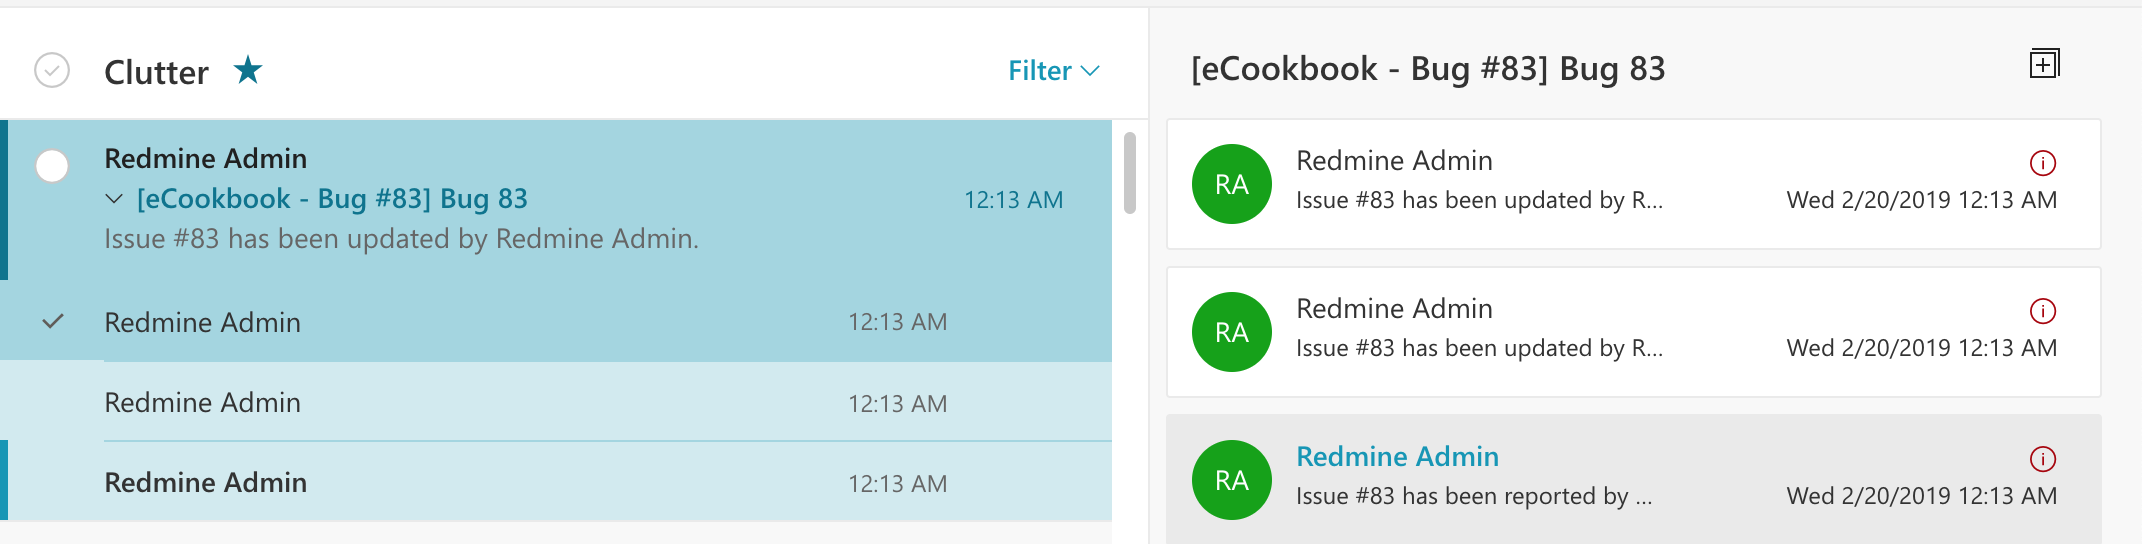Click the blue Redmine Admin sender name

click(x=1397, y=456)
